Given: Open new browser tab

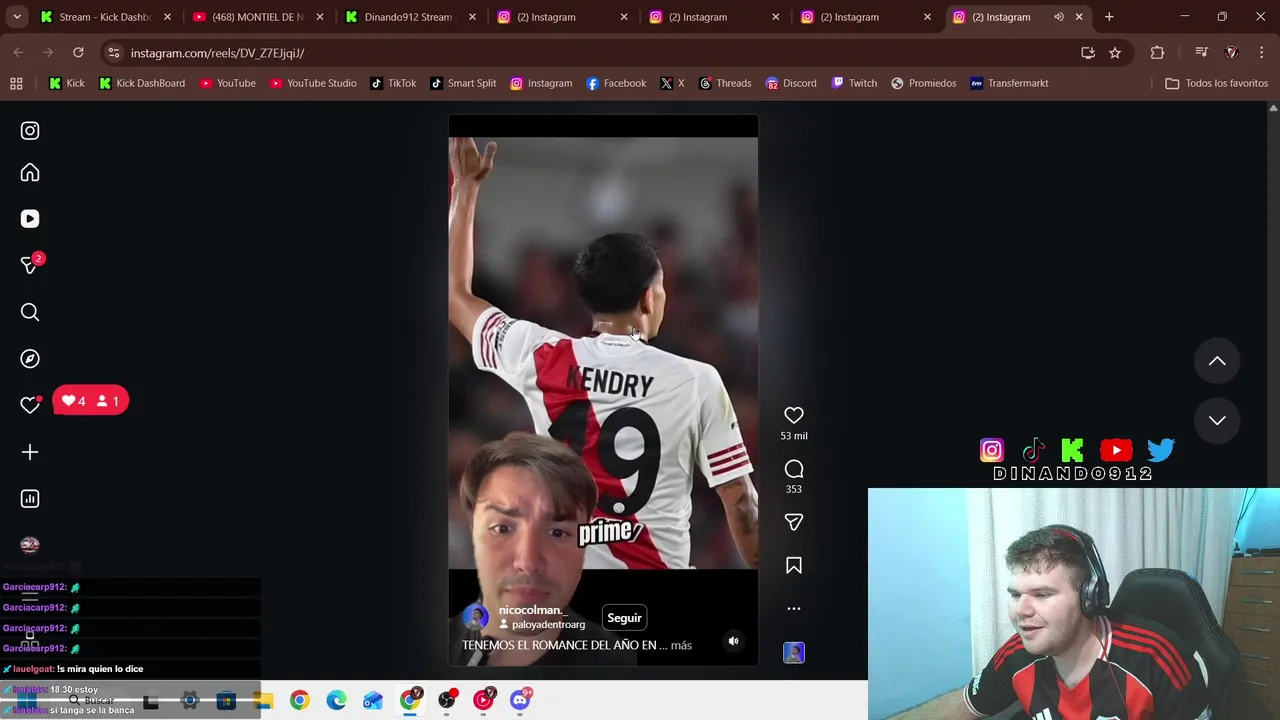Looking at the screenshot, I should pyautogui.click(x=1109, y=17).
